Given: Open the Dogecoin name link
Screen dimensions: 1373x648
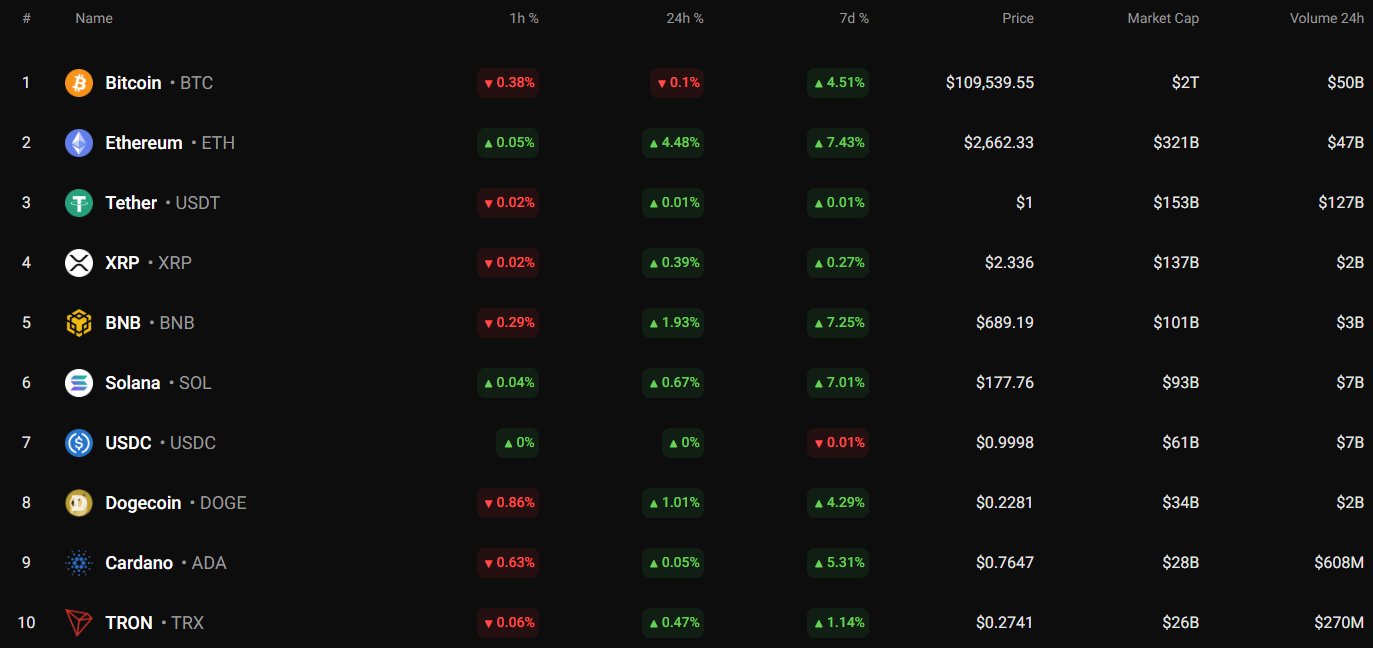Looking at the screenshot, I should tap(143, 503).
